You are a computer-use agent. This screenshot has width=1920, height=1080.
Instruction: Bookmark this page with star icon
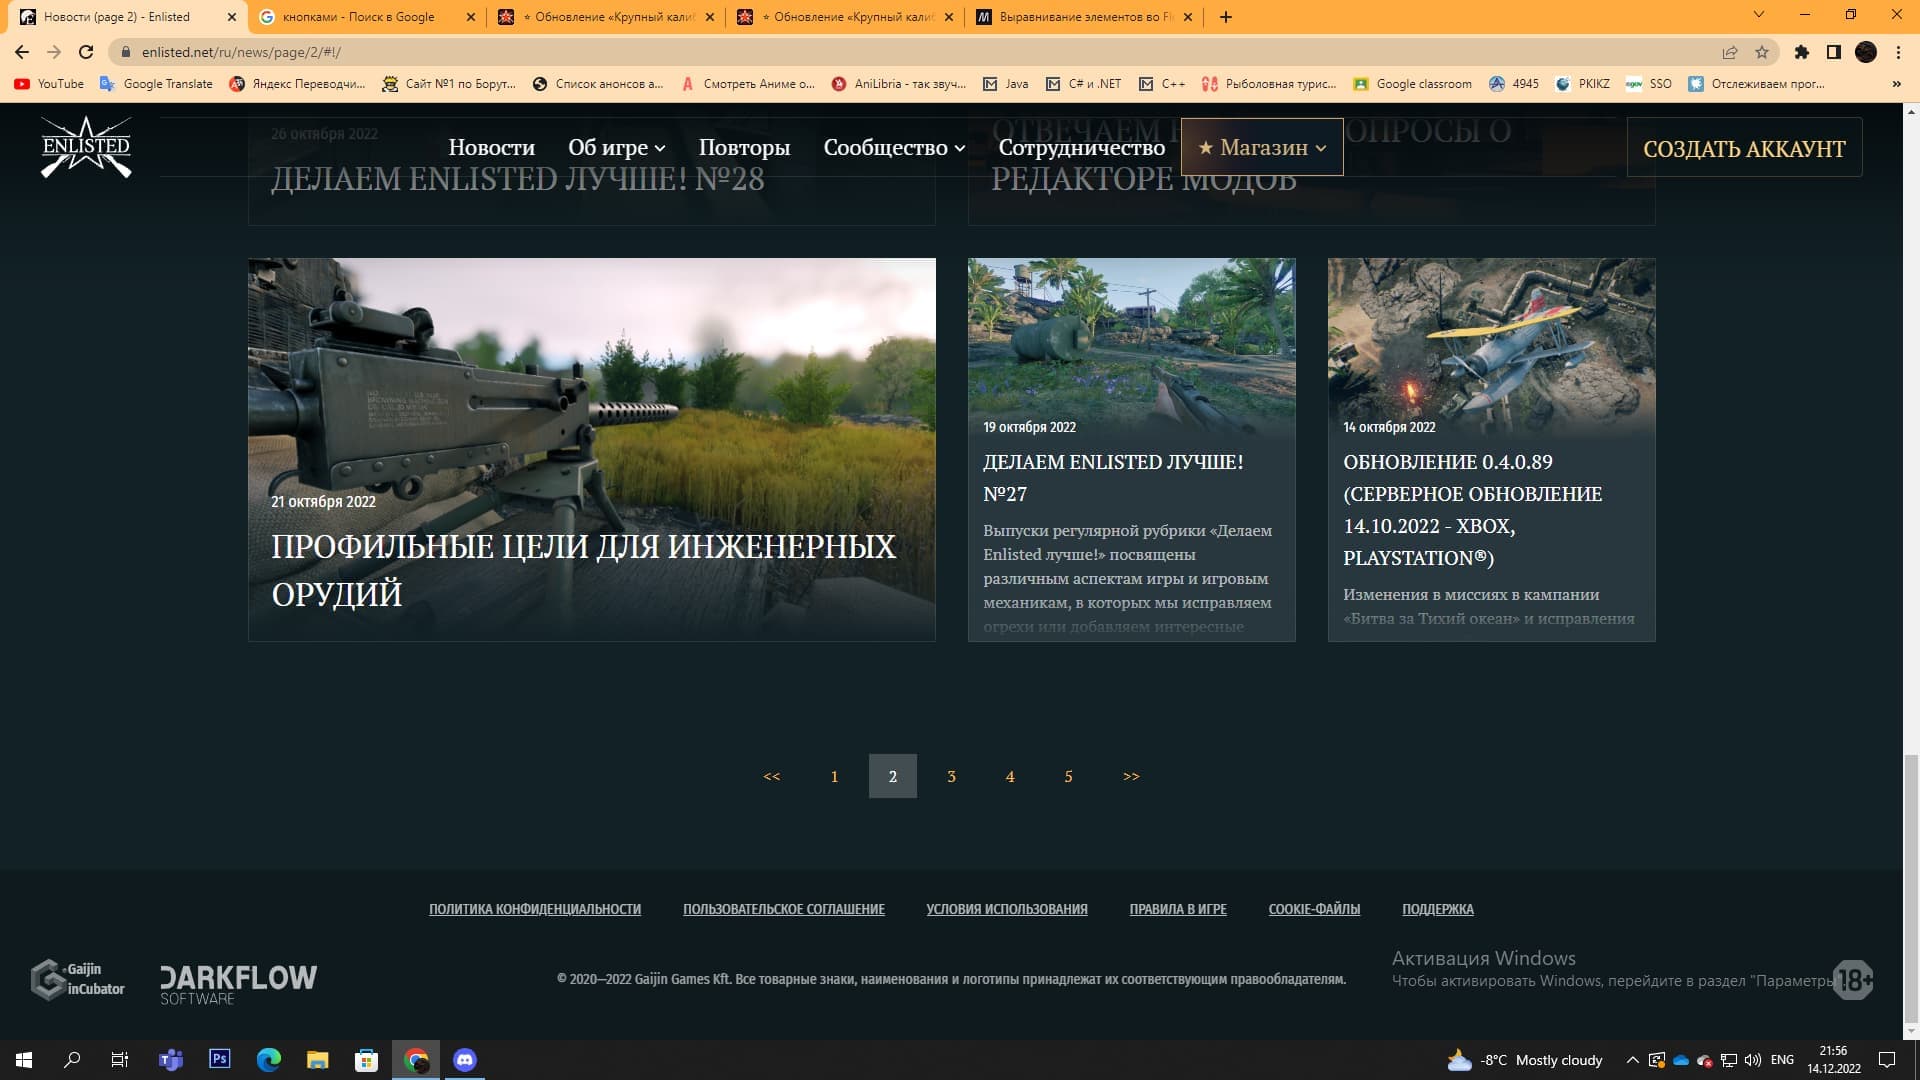1762,52
